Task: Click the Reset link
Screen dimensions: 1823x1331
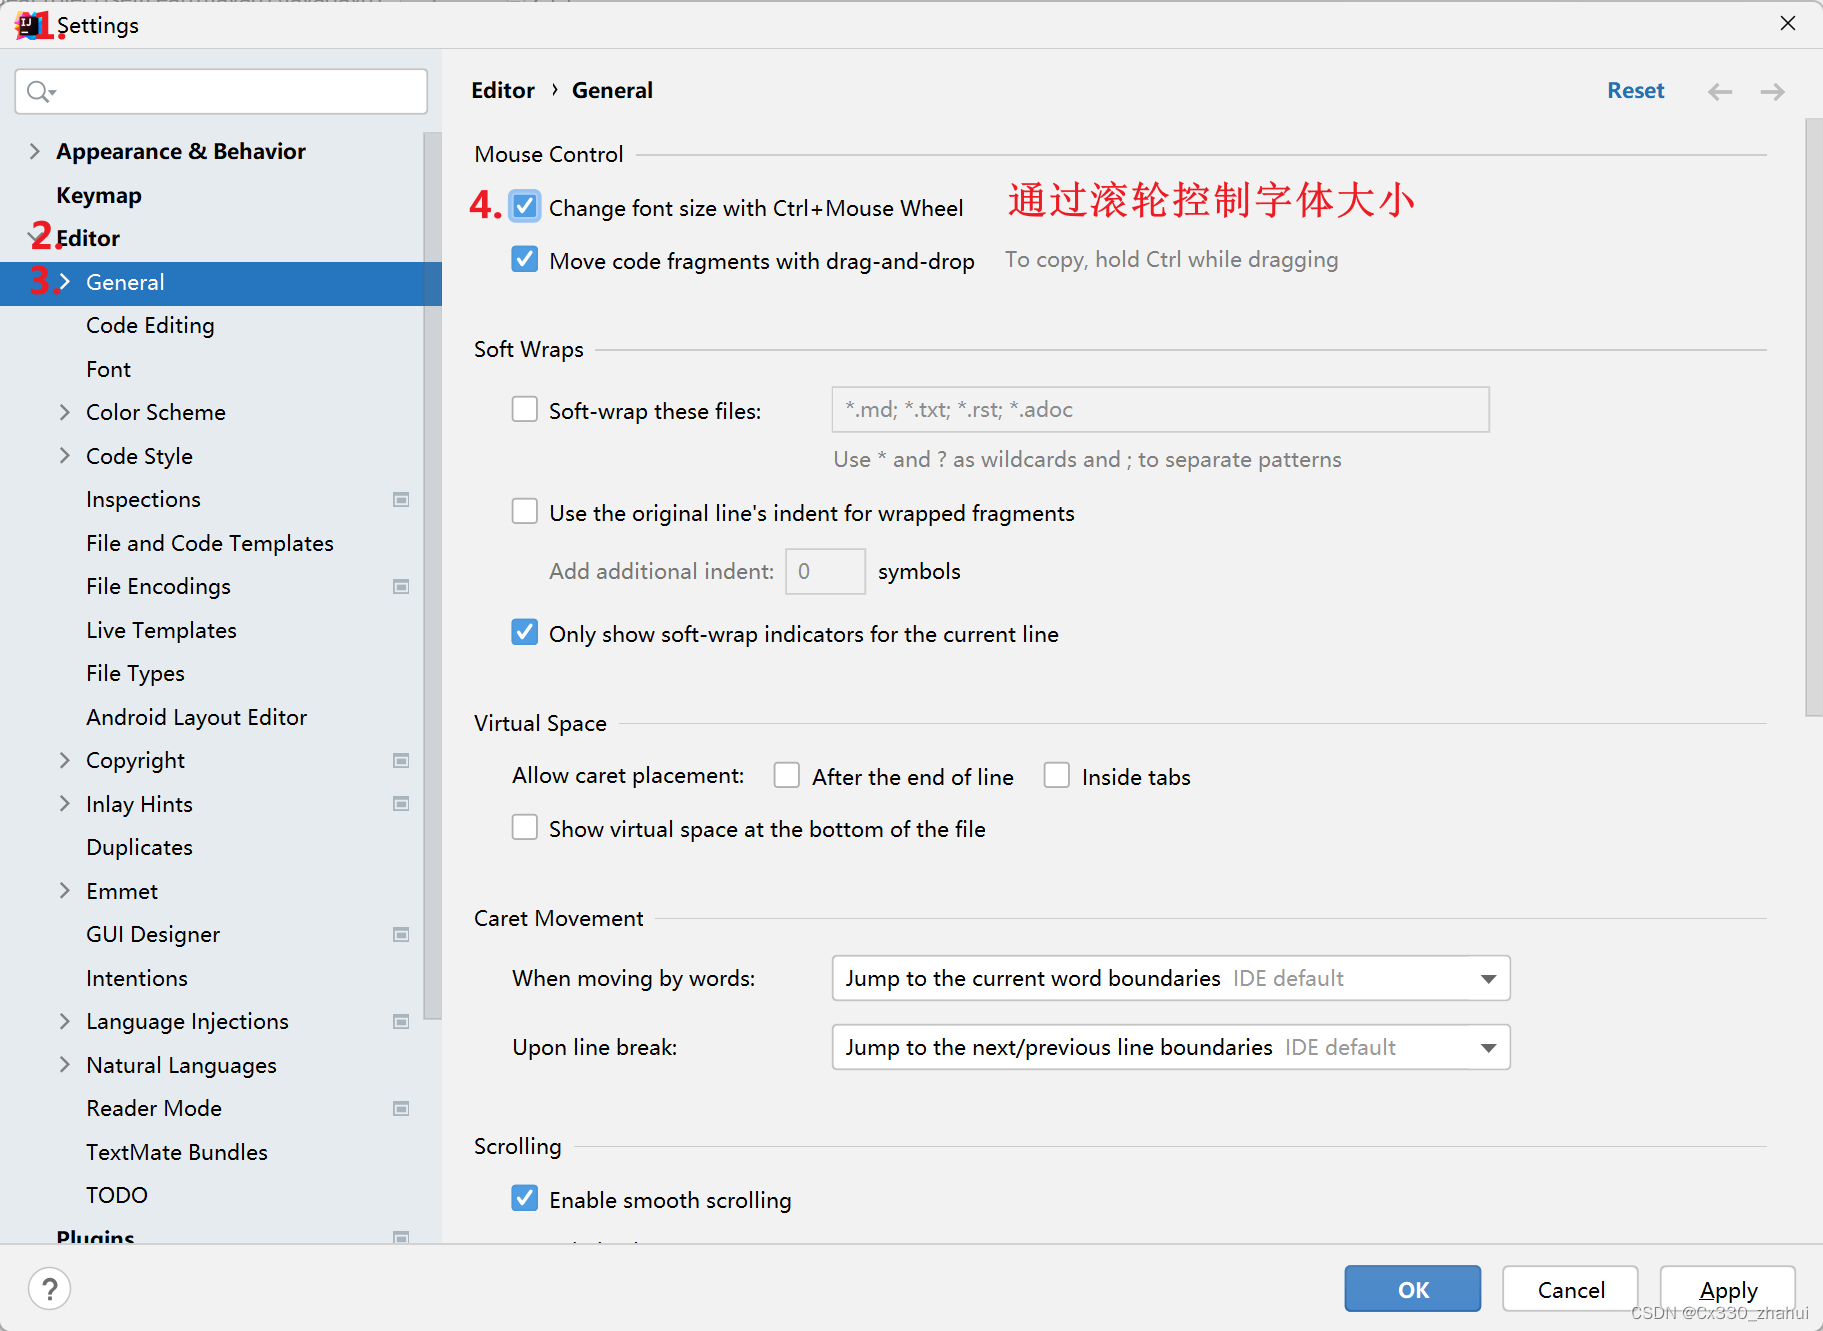Action: pos(1635,90)
